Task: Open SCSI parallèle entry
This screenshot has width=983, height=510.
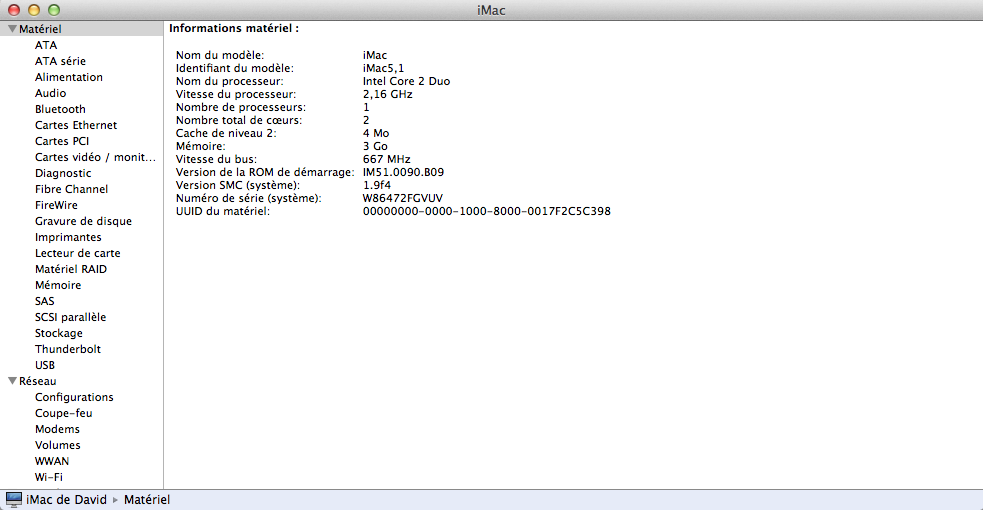Action: [71, 317]
